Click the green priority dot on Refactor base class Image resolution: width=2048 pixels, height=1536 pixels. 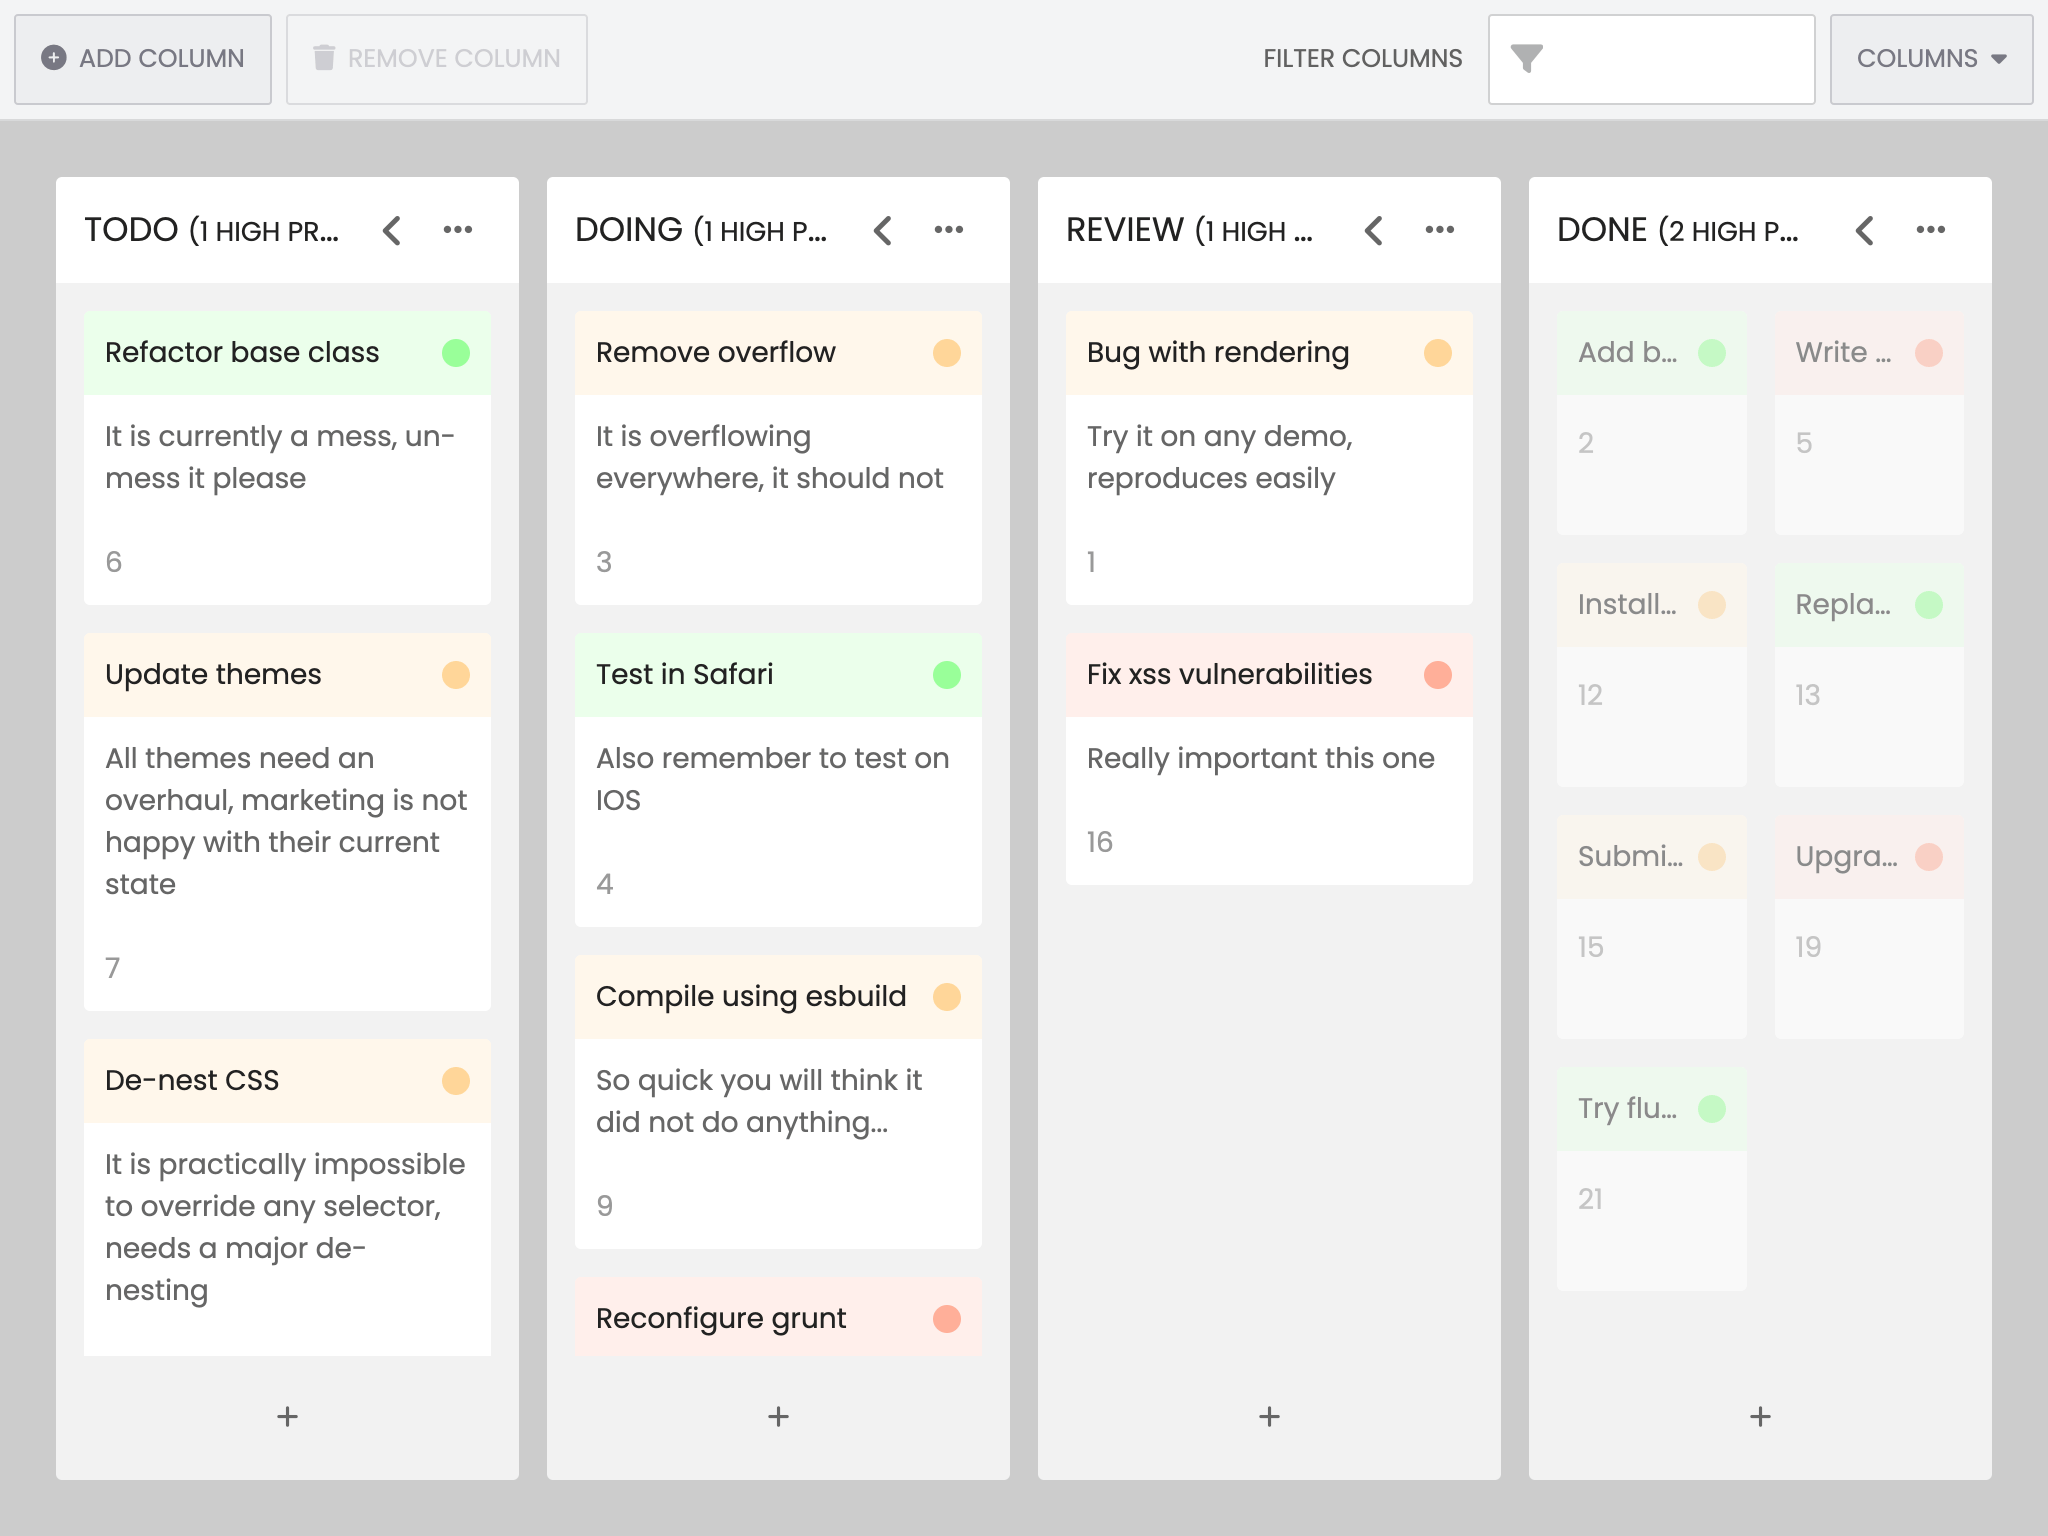click(x=456, y=353)
